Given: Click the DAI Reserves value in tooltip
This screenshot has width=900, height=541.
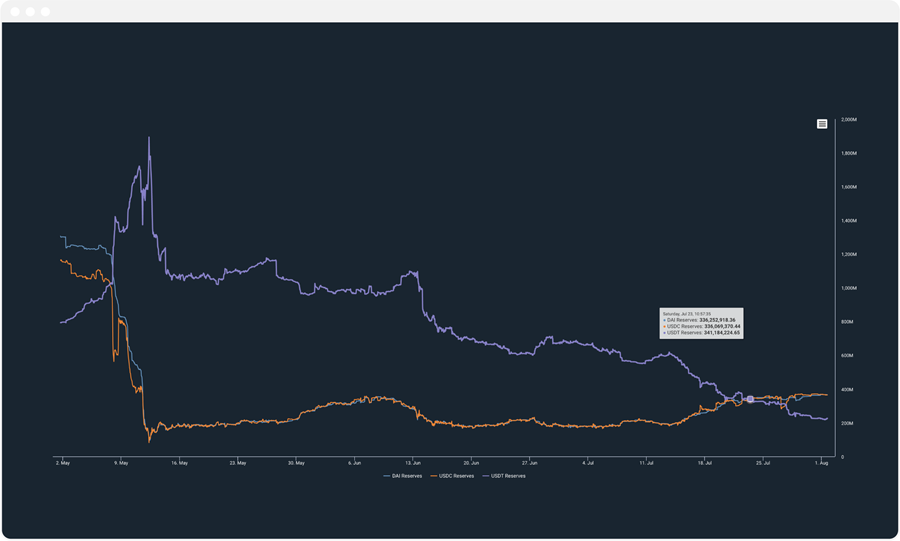Looking at the screenshot, I should click(717, 320).
